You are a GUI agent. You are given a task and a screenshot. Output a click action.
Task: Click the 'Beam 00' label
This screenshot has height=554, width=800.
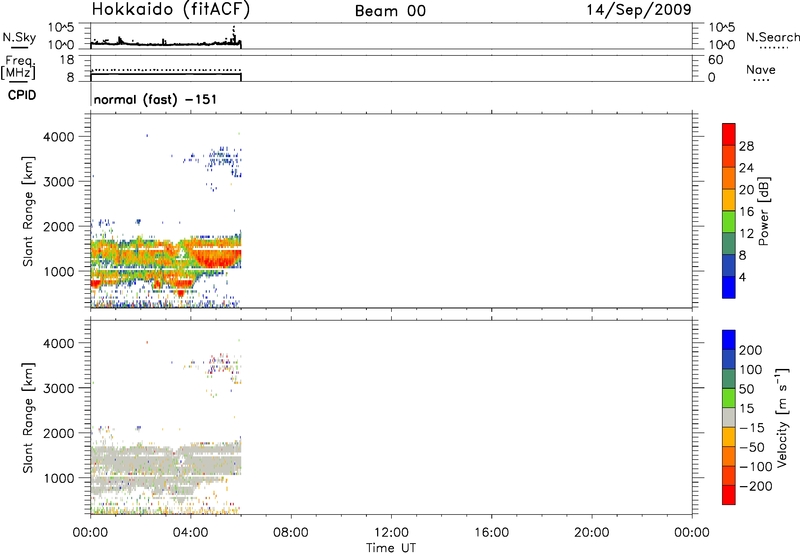pos(390,11)
